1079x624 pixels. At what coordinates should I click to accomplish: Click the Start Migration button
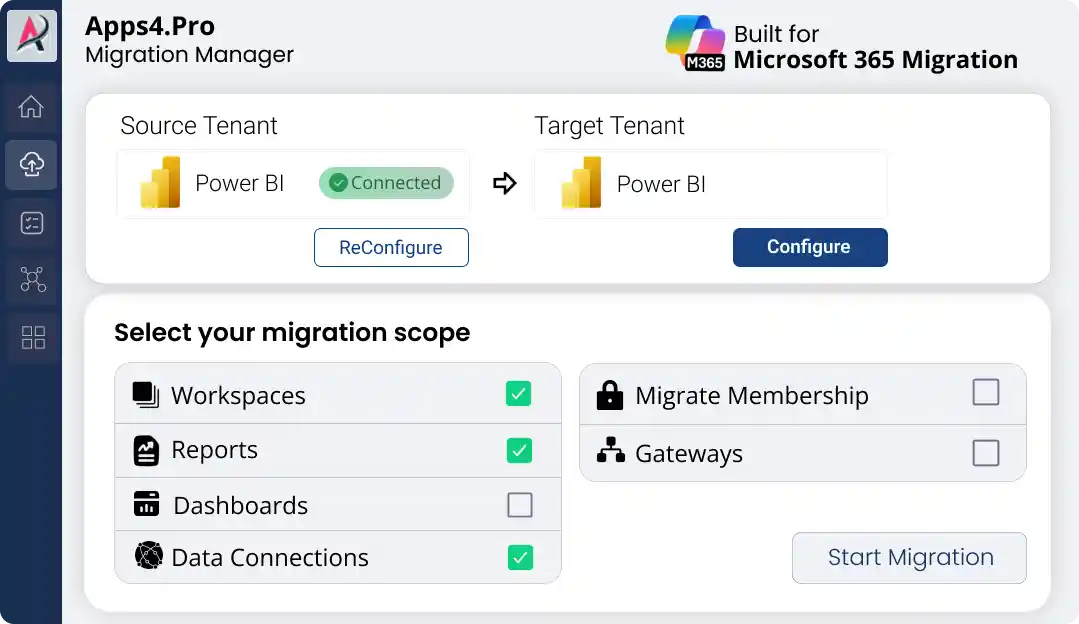pos(909,557)
